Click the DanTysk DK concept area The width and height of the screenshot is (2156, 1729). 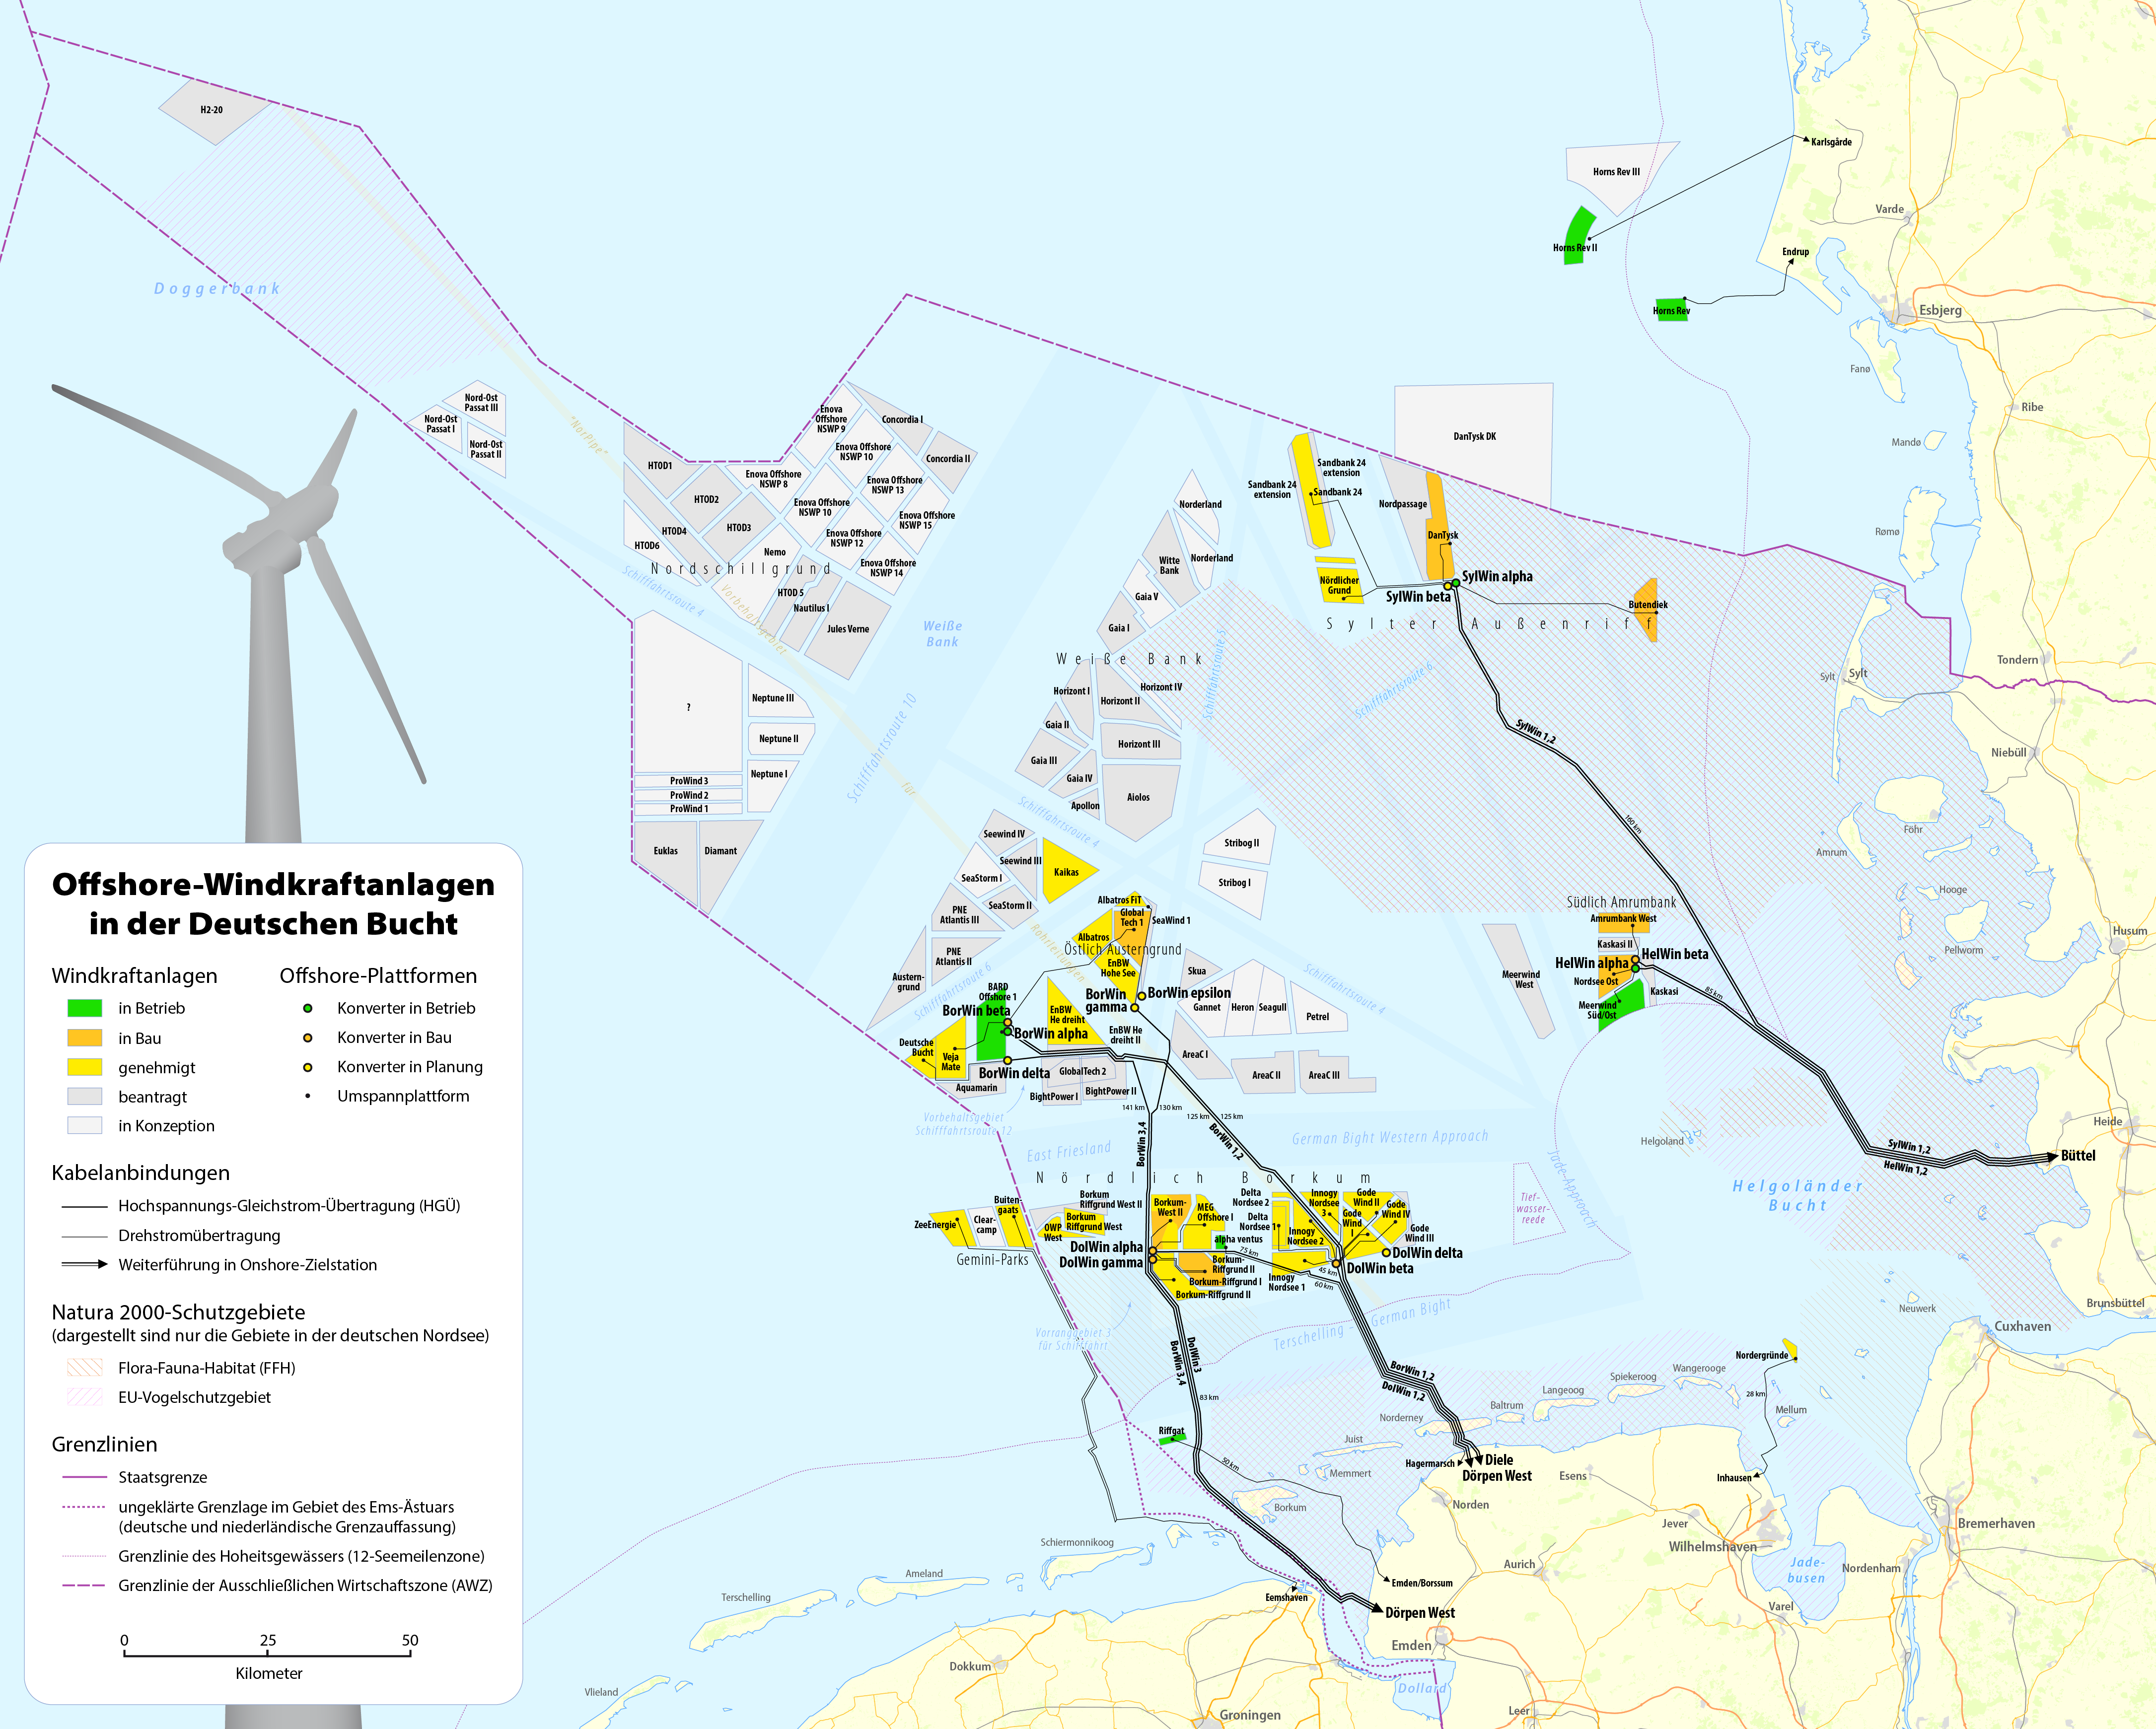coord(1474,436)
